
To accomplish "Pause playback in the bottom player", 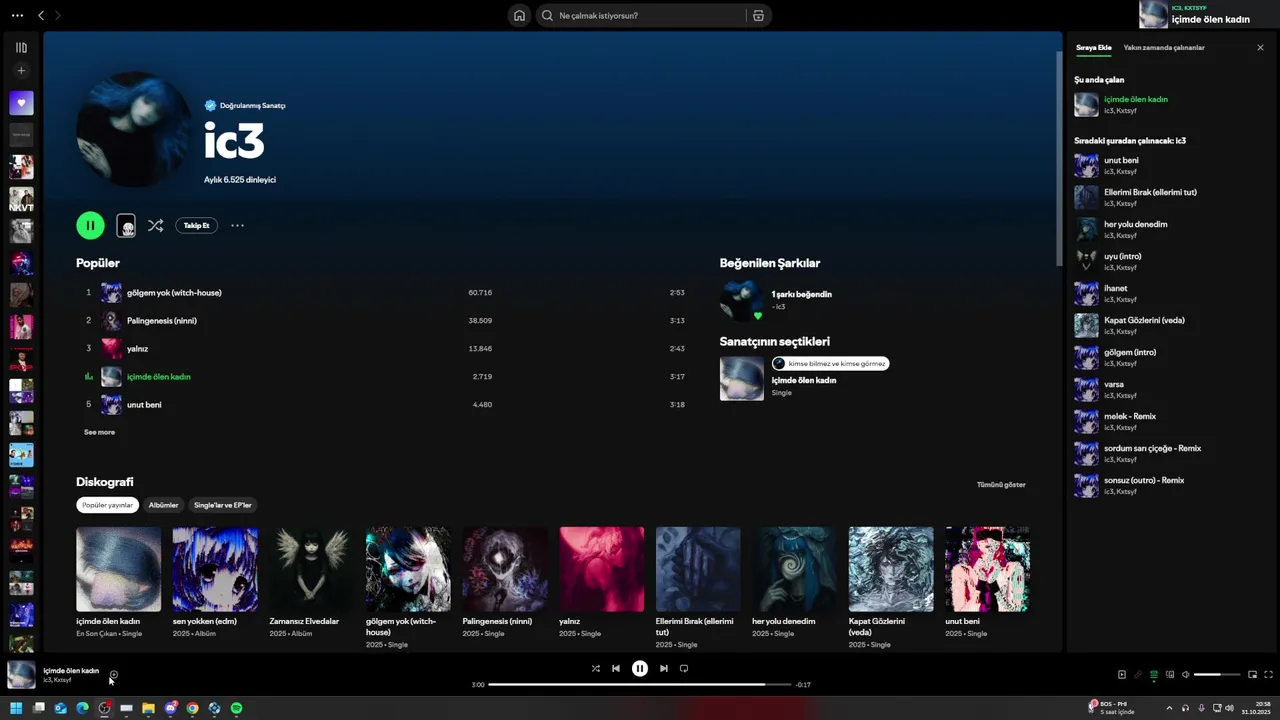I will (x=640, y=668).
